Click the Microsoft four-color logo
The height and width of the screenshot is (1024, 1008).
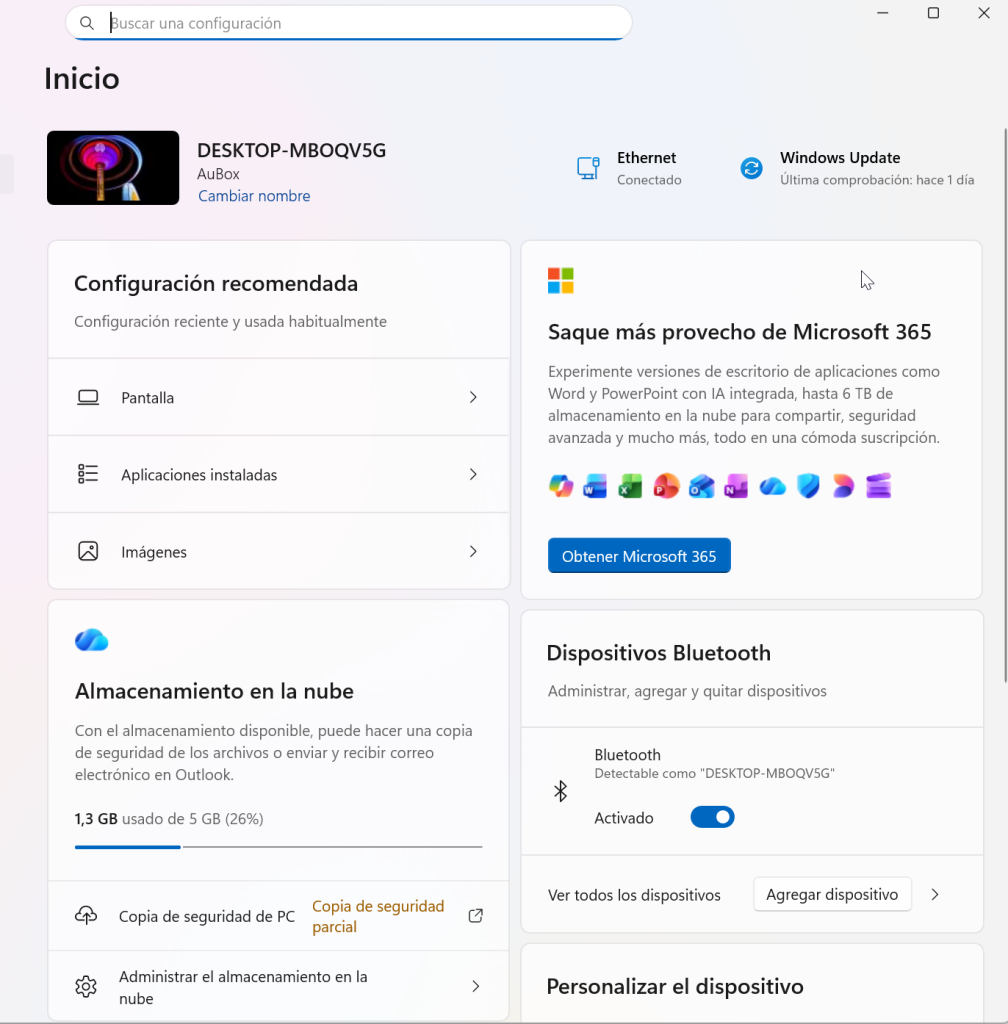point(561,281)
